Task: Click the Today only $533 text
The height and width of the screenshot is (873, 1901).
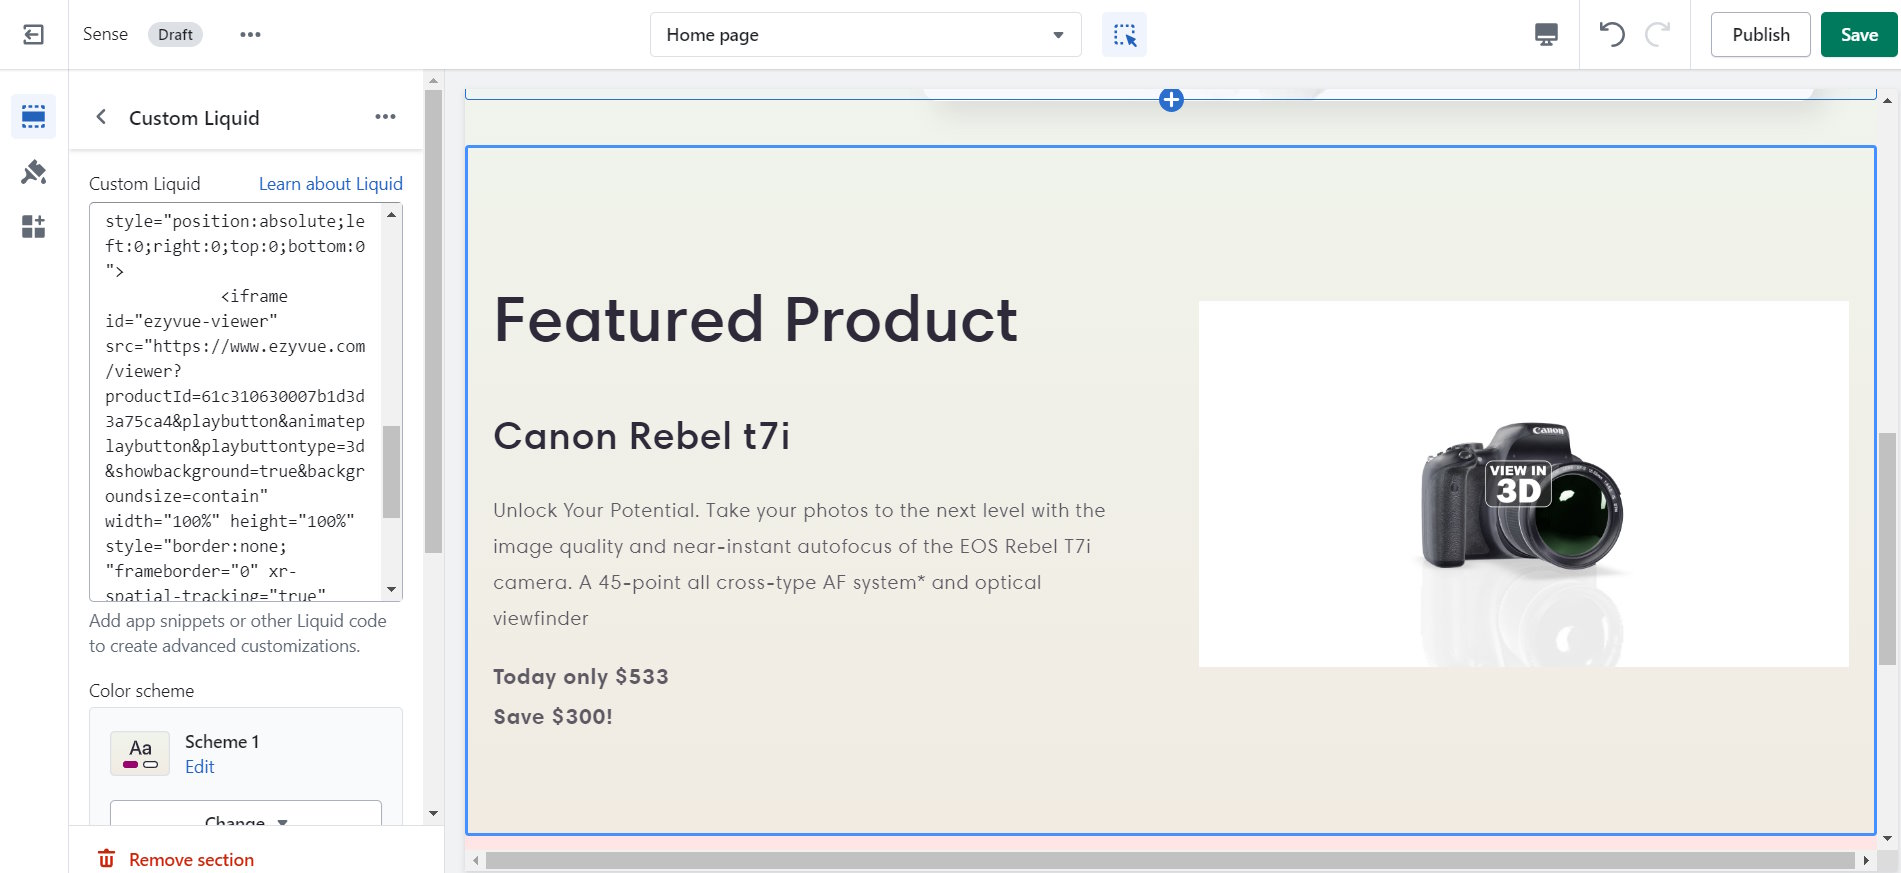Action: pyautogui.click(x=581, y=677)
